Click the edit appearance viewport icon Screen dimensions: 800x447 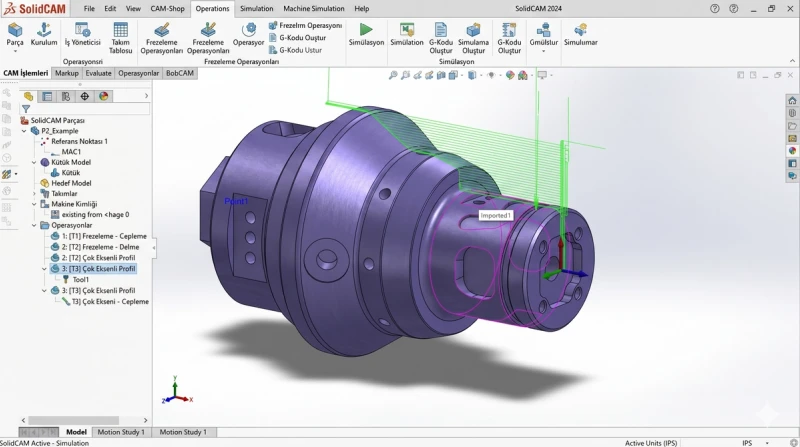click(x=510, y=76)
